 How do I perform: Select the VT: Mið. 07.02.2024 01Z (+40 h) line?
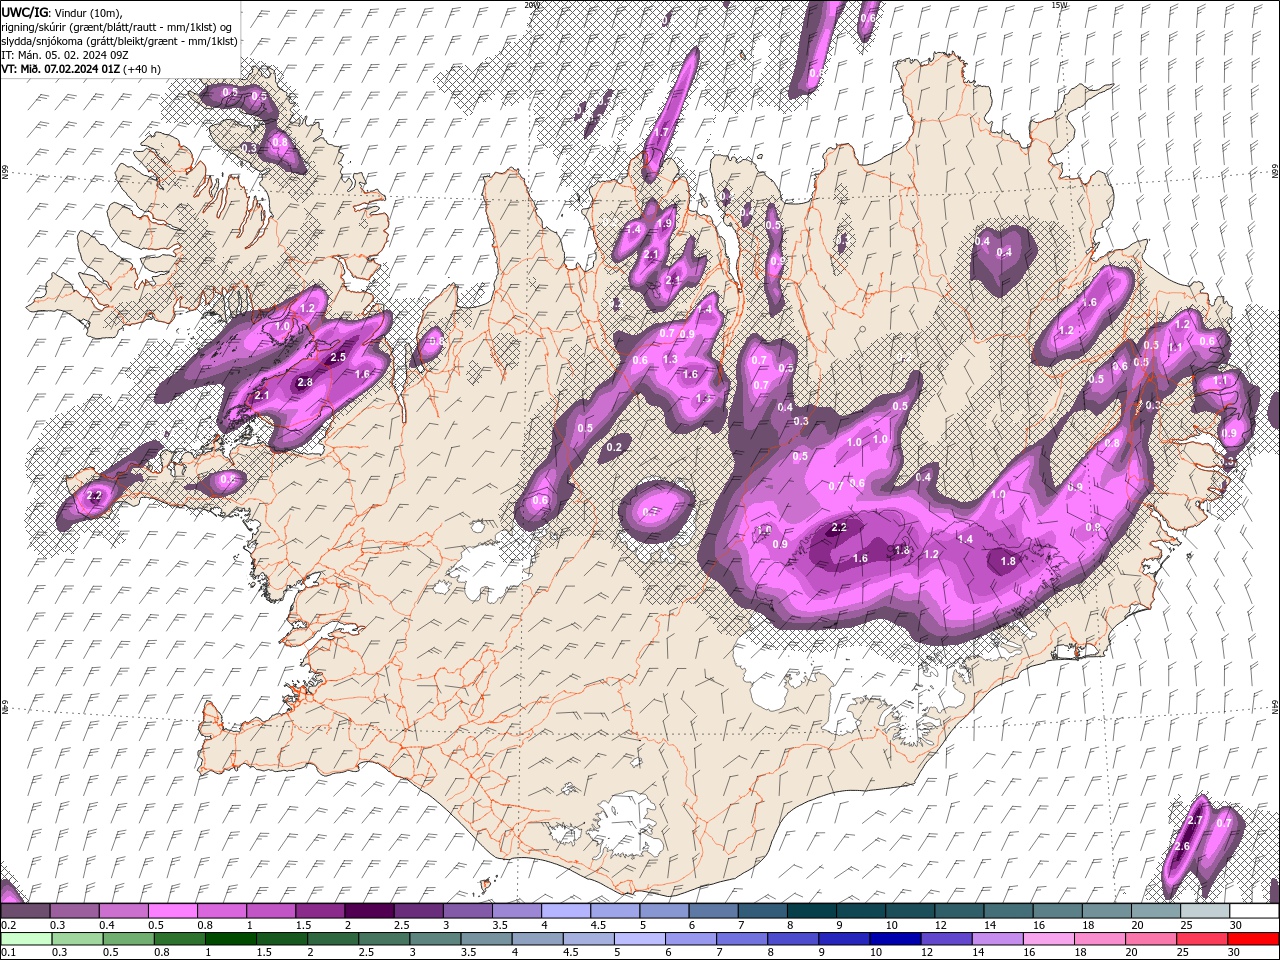82,68
